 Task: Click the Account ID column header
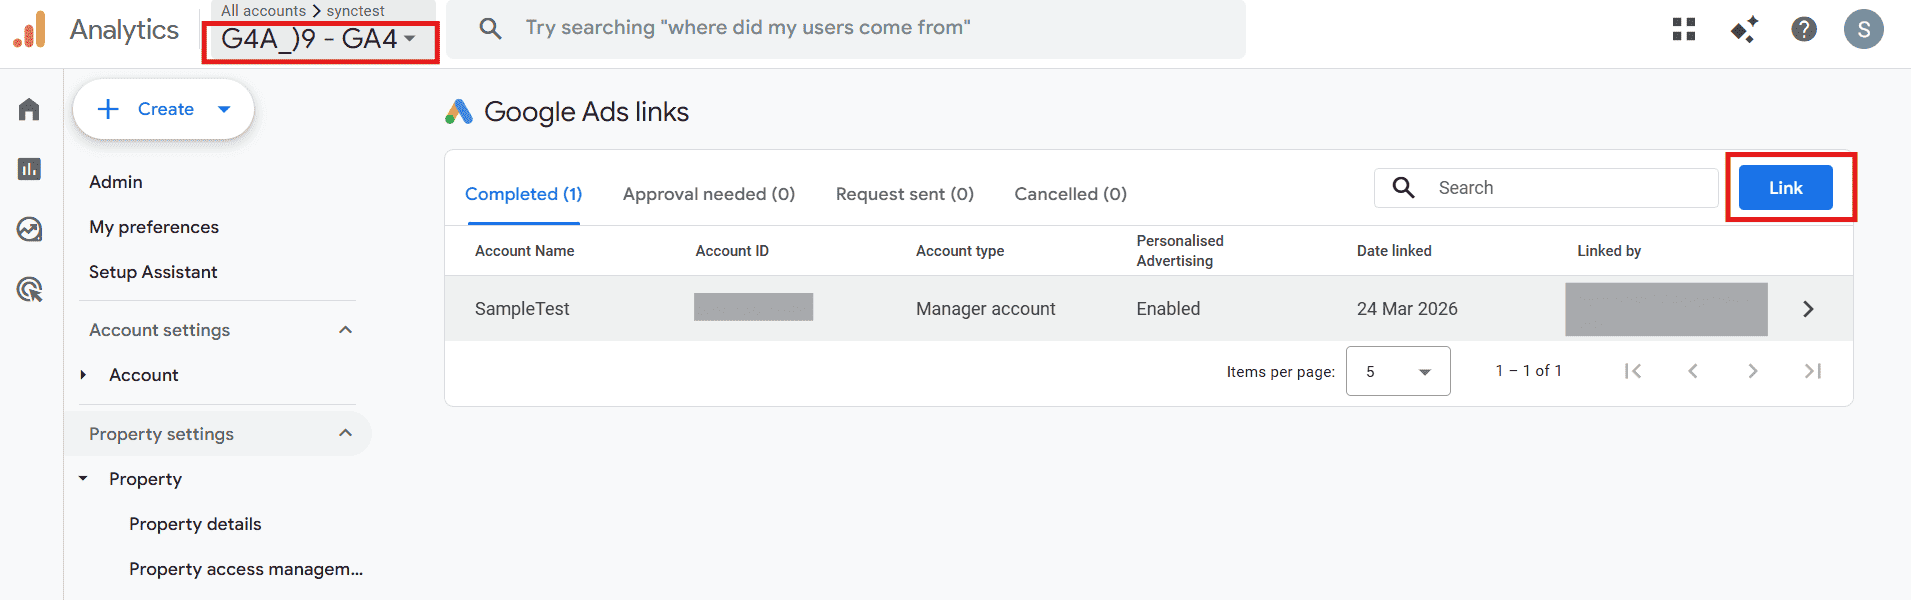click(732, 251)
